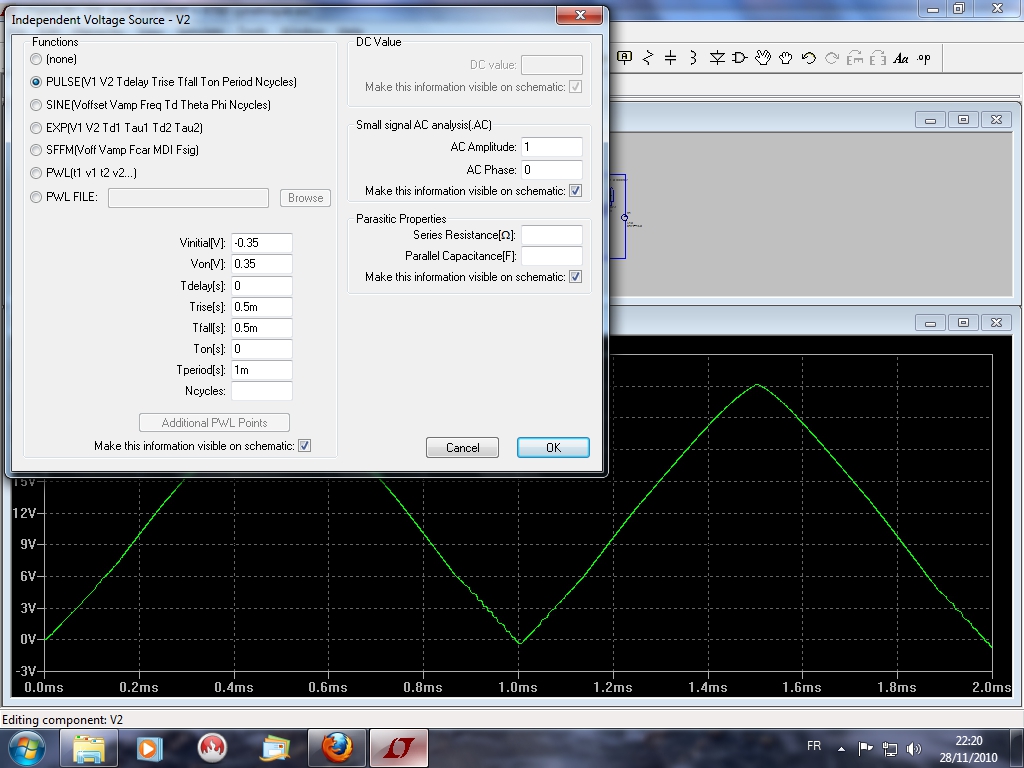Select the PWL FILE radio button
The height and width of the screenshot is (768, 1024).
click(x=36, y=197)
